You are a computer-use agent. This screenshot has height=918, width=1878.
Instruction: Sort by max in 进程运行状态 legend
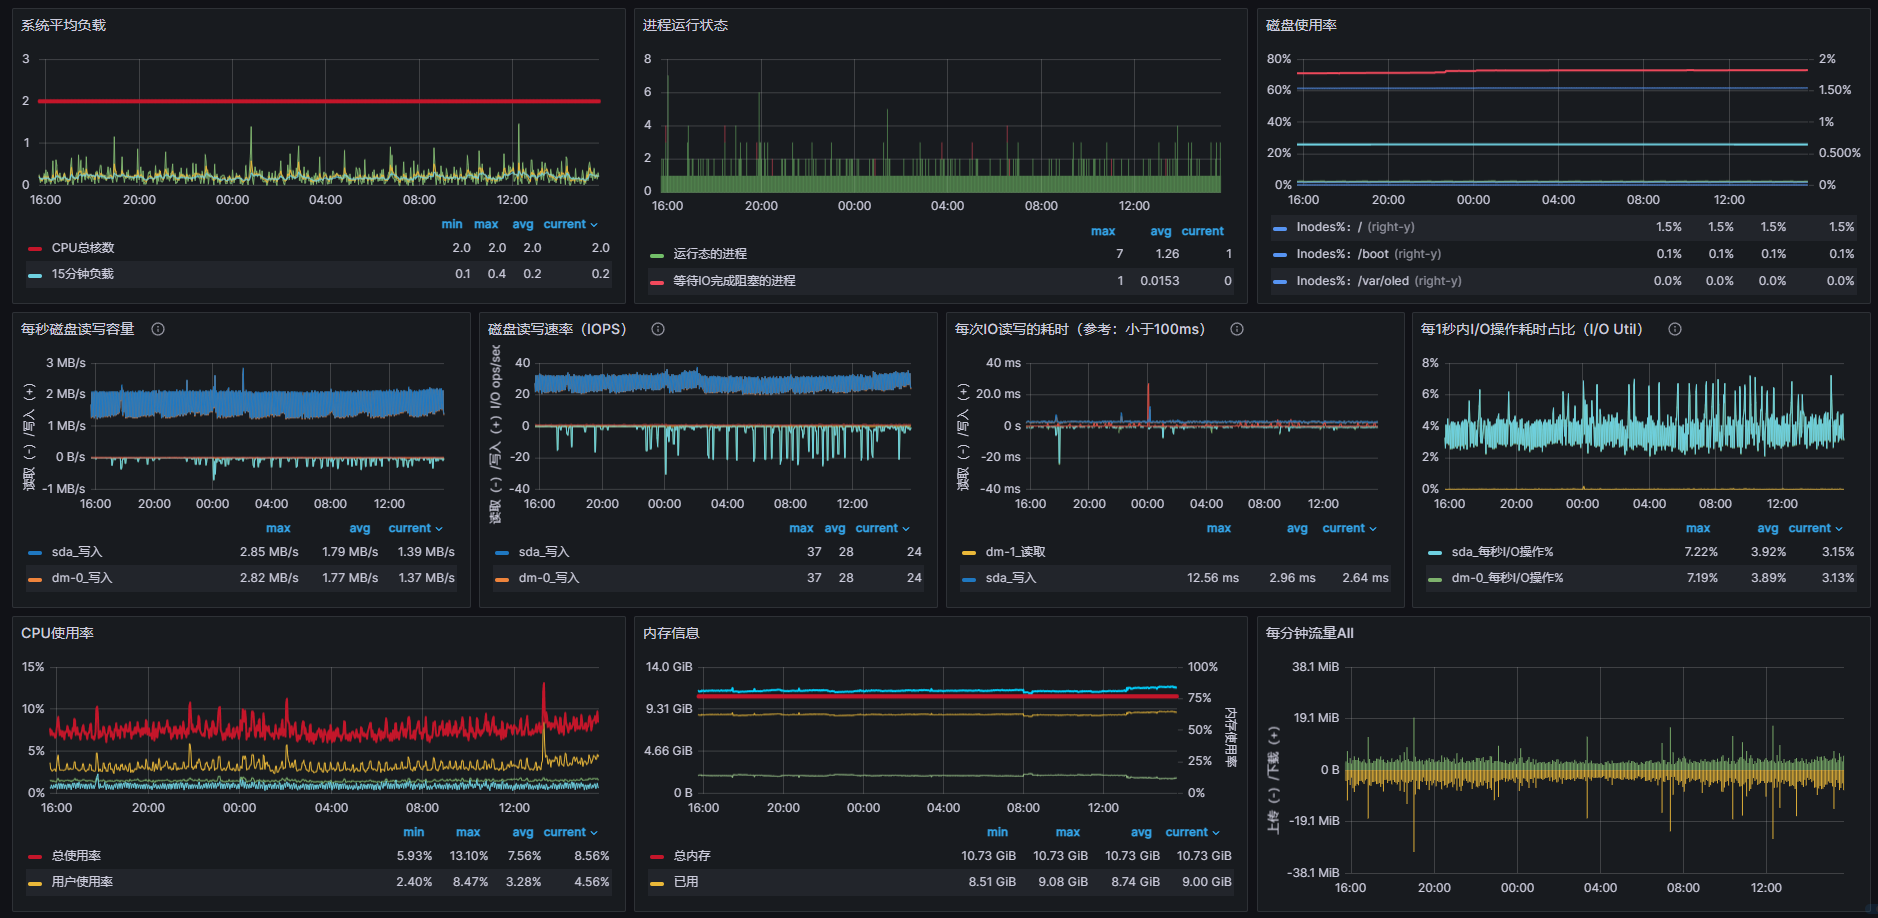(x=1102, y=231)
